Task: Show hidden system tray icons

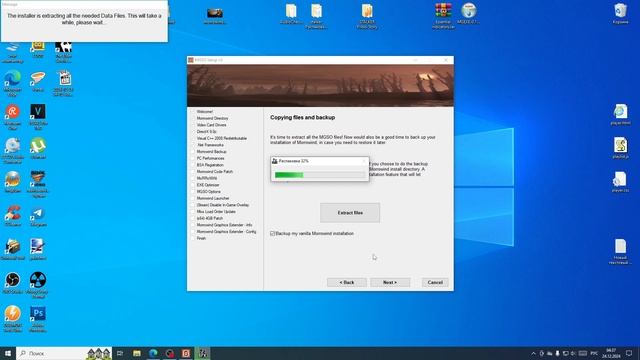Action: 533,353
